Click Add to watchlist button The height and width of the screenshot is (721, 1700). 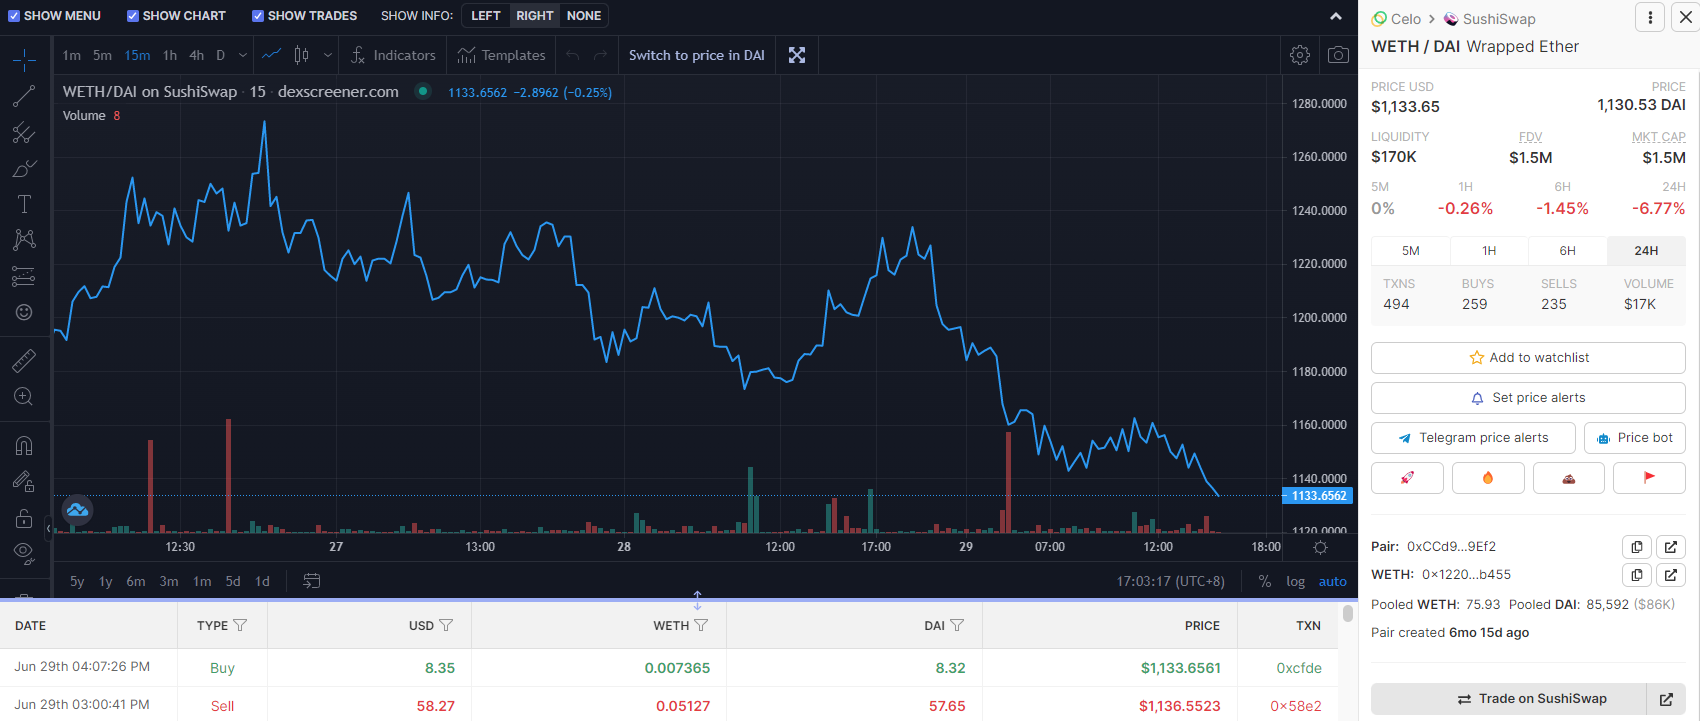1528,358
